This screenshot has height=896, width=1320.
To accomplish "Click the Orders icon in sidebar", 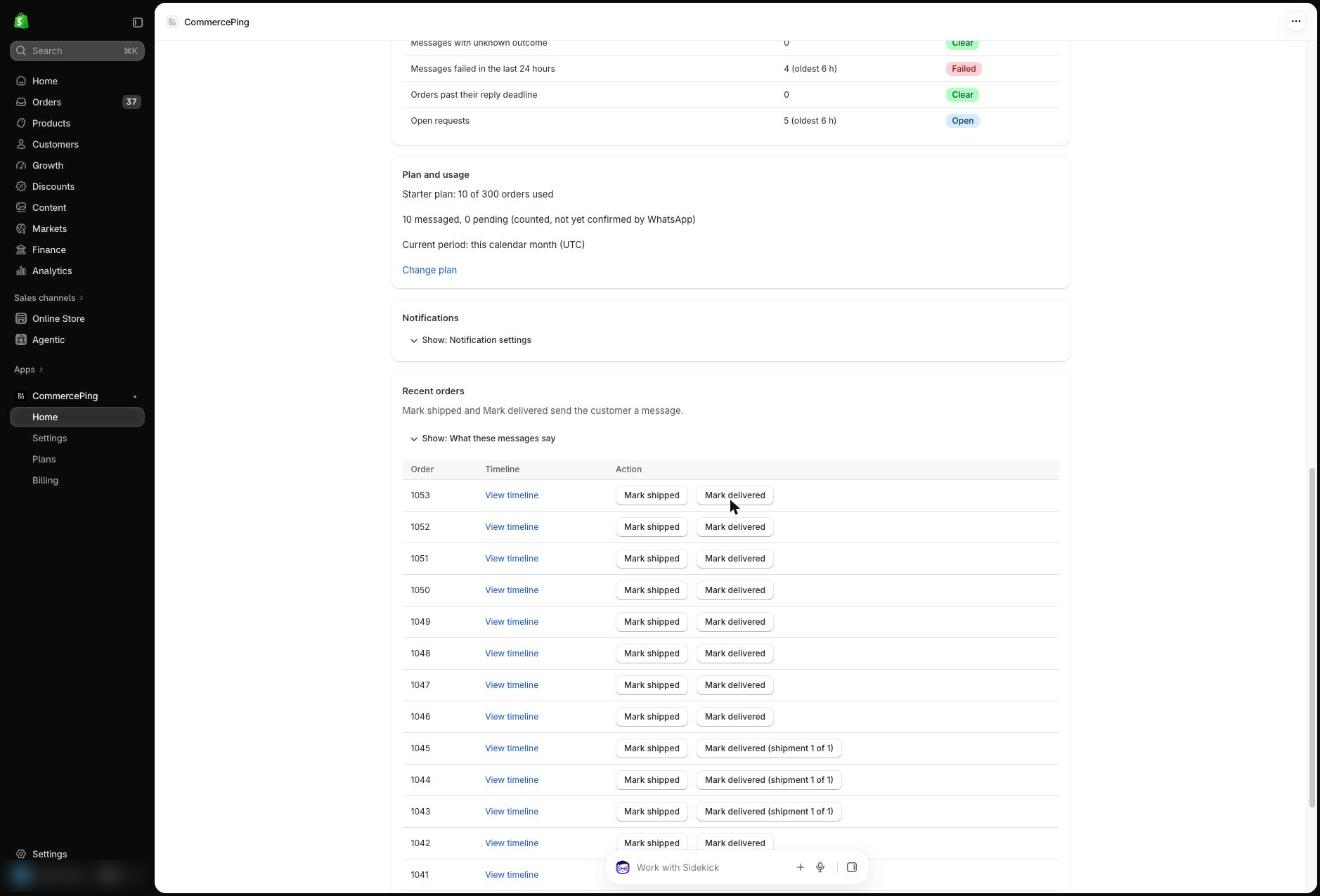I will click(21, 102).
